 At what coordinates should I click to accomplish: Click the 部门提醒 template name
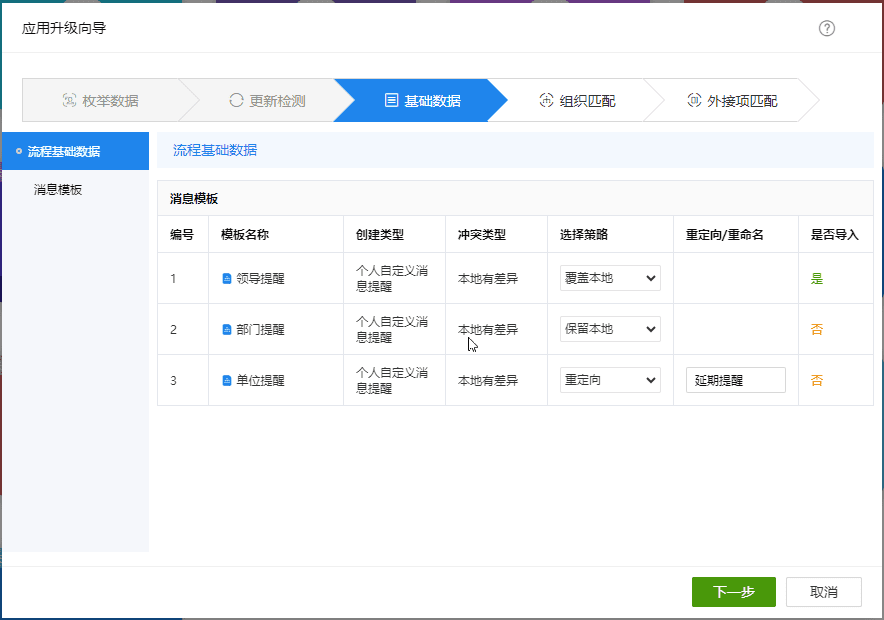[260, 329]
